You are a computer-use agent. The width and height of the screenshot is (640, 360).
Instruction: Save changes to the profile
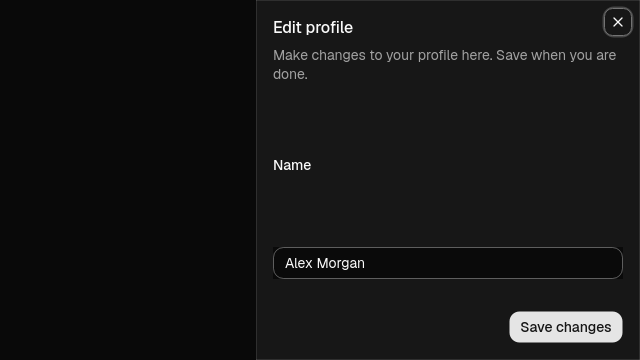pos(566,327)
